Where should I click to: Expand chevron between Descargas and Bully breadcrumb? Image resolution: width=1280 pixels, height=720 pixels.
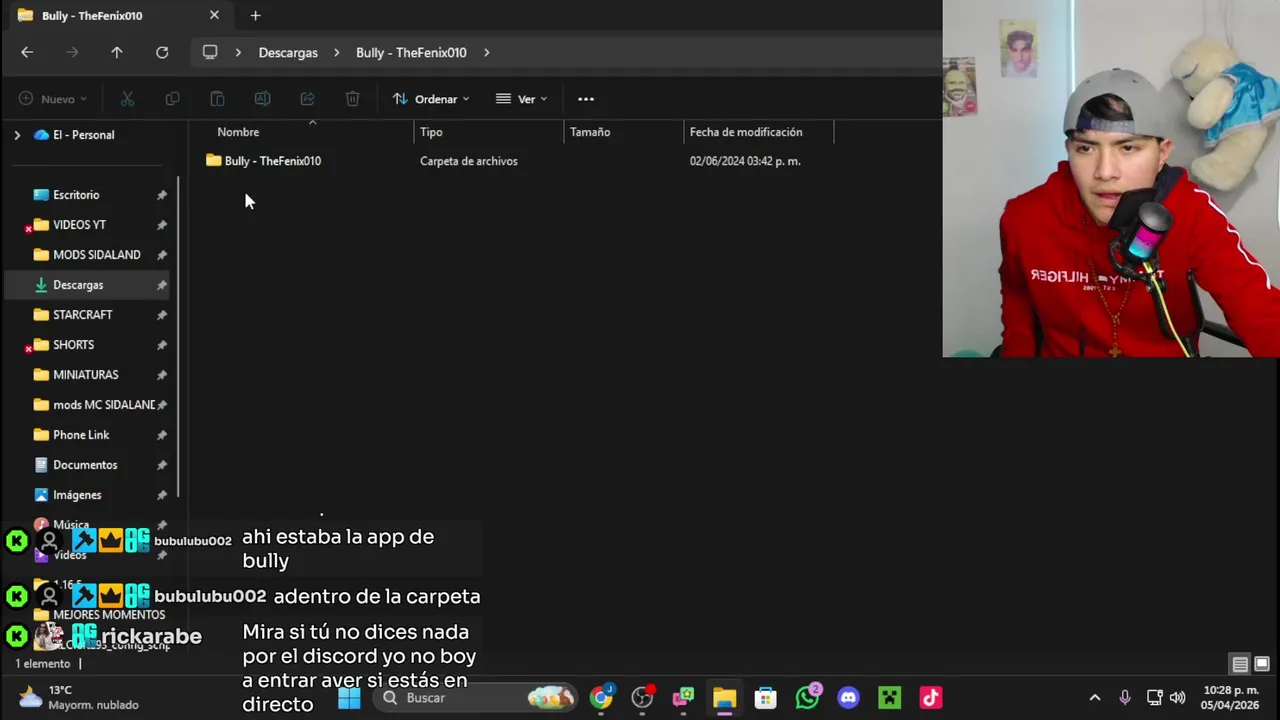[337, 52]
